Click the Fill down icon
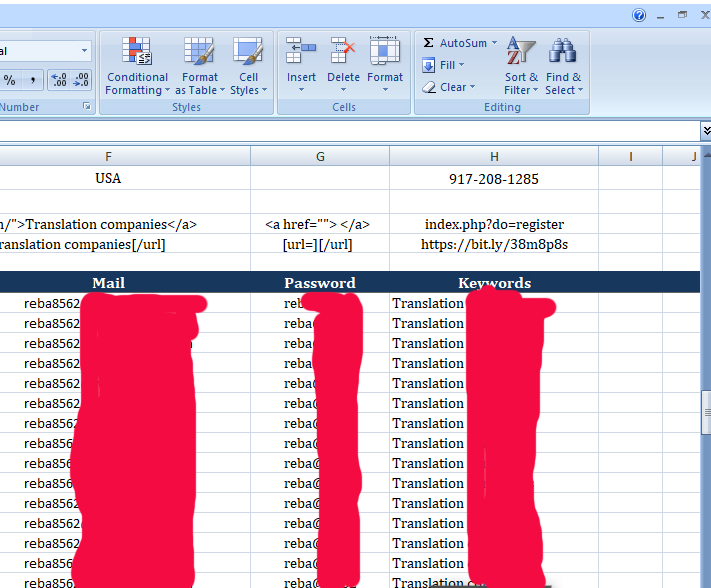711x588 pixels. pos(428,65)
